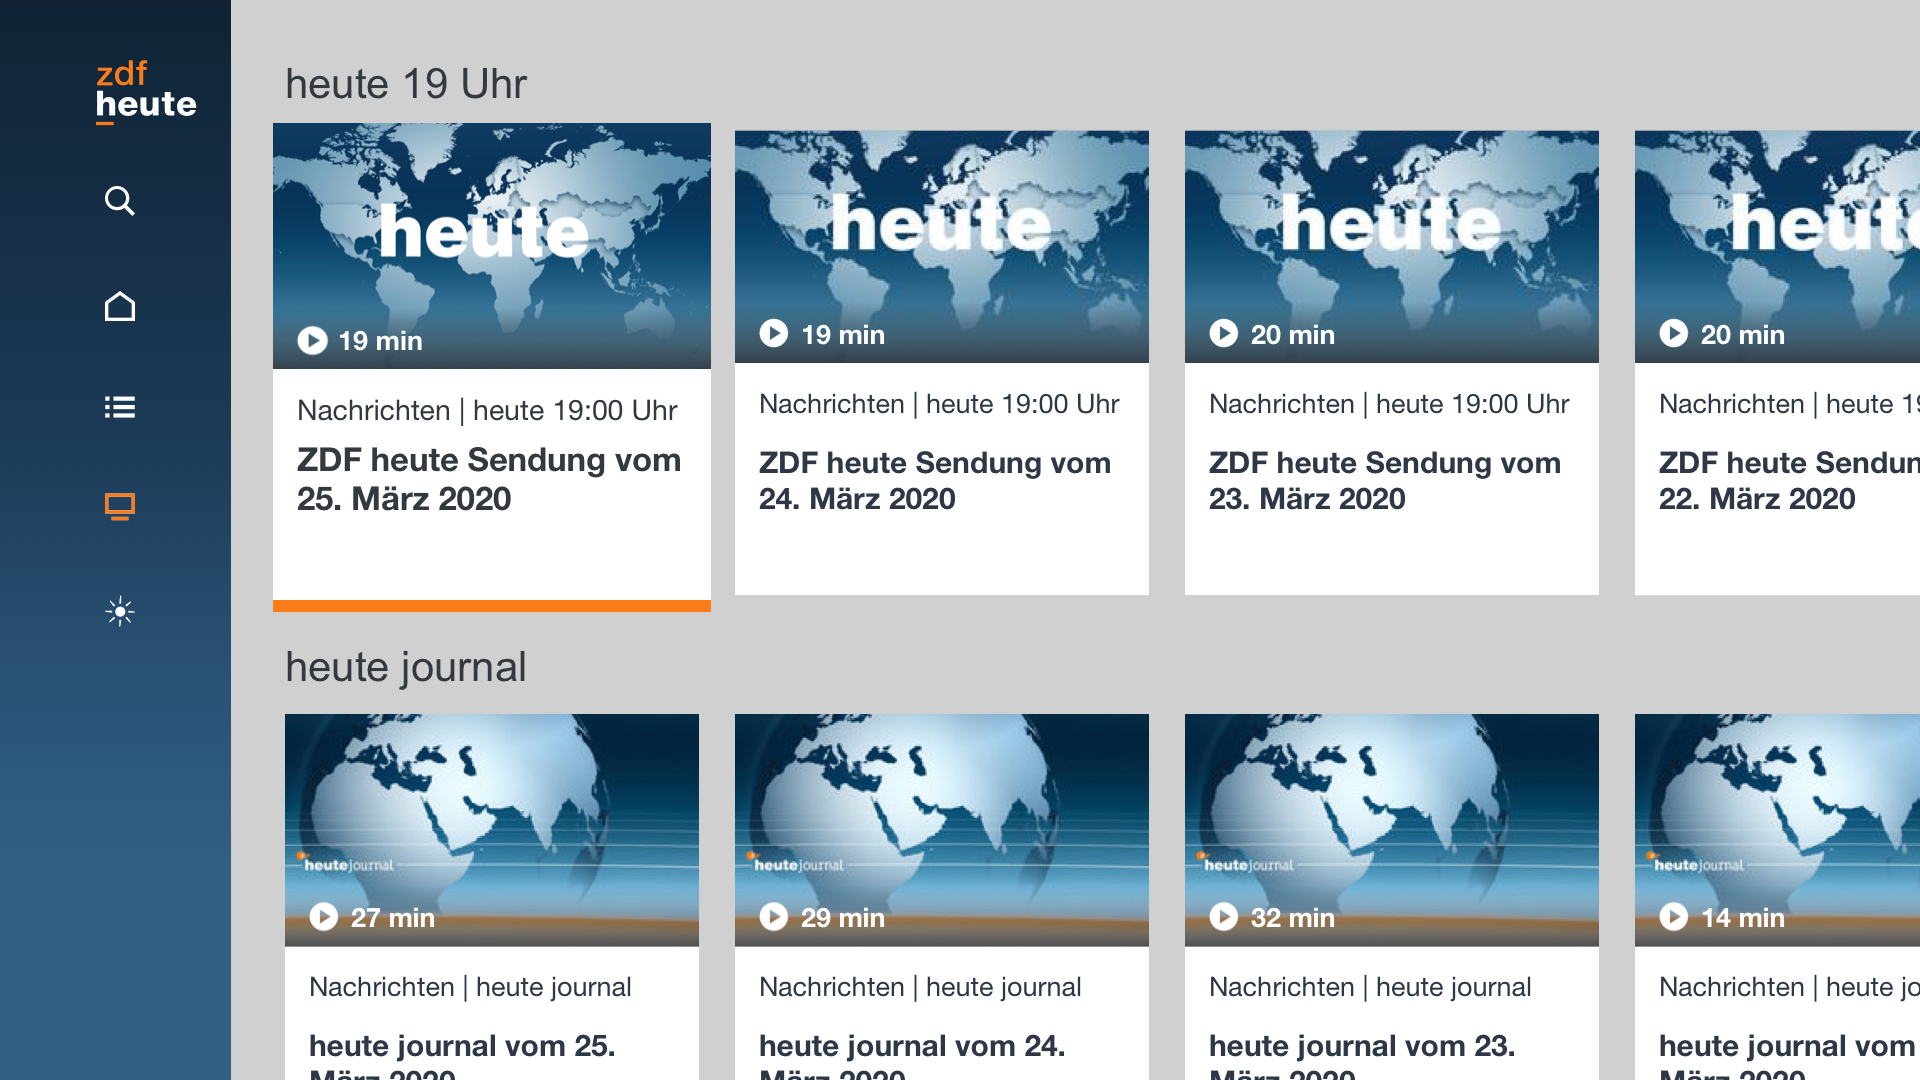This screenshot has height=1080, width=1920.
Task: Click the zdf heute logo
Action: click(145, 91)
